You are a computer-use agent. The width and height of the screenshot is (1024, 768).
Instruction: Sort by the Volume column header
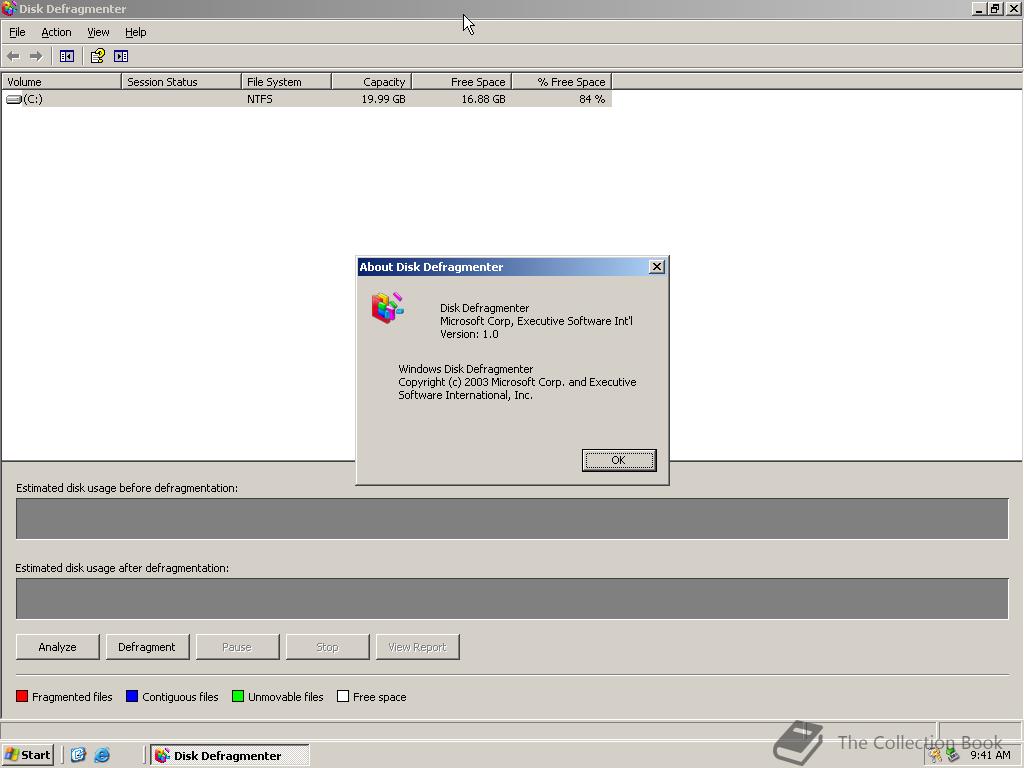click(x=61, y=82)
